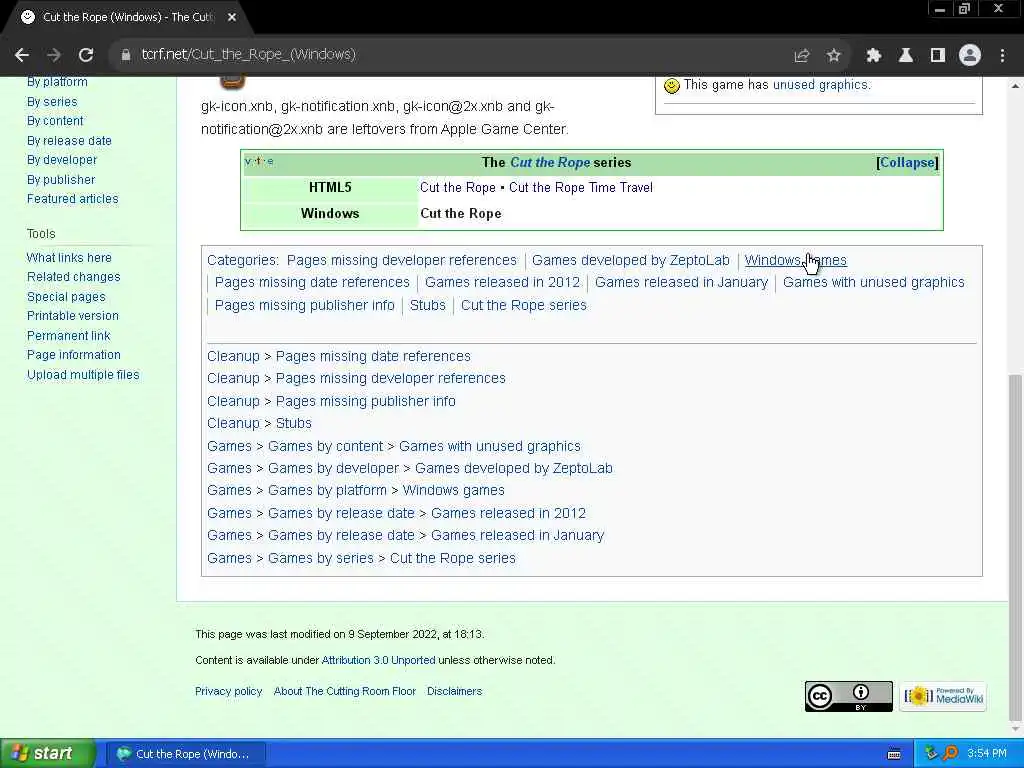Open breadcrumb Cleanup before Stubs
1024x768 pixels.
(233, 423)
